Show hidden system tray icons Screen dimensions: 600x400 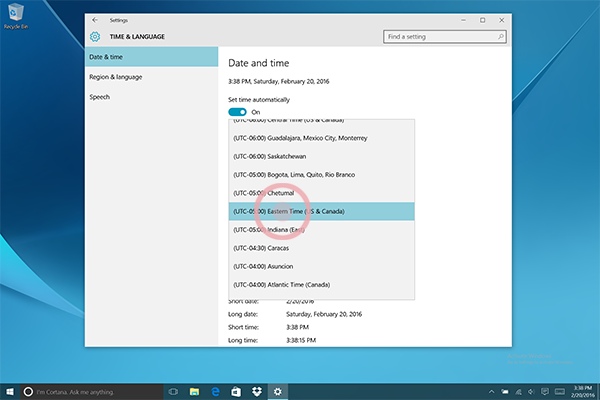491,392
